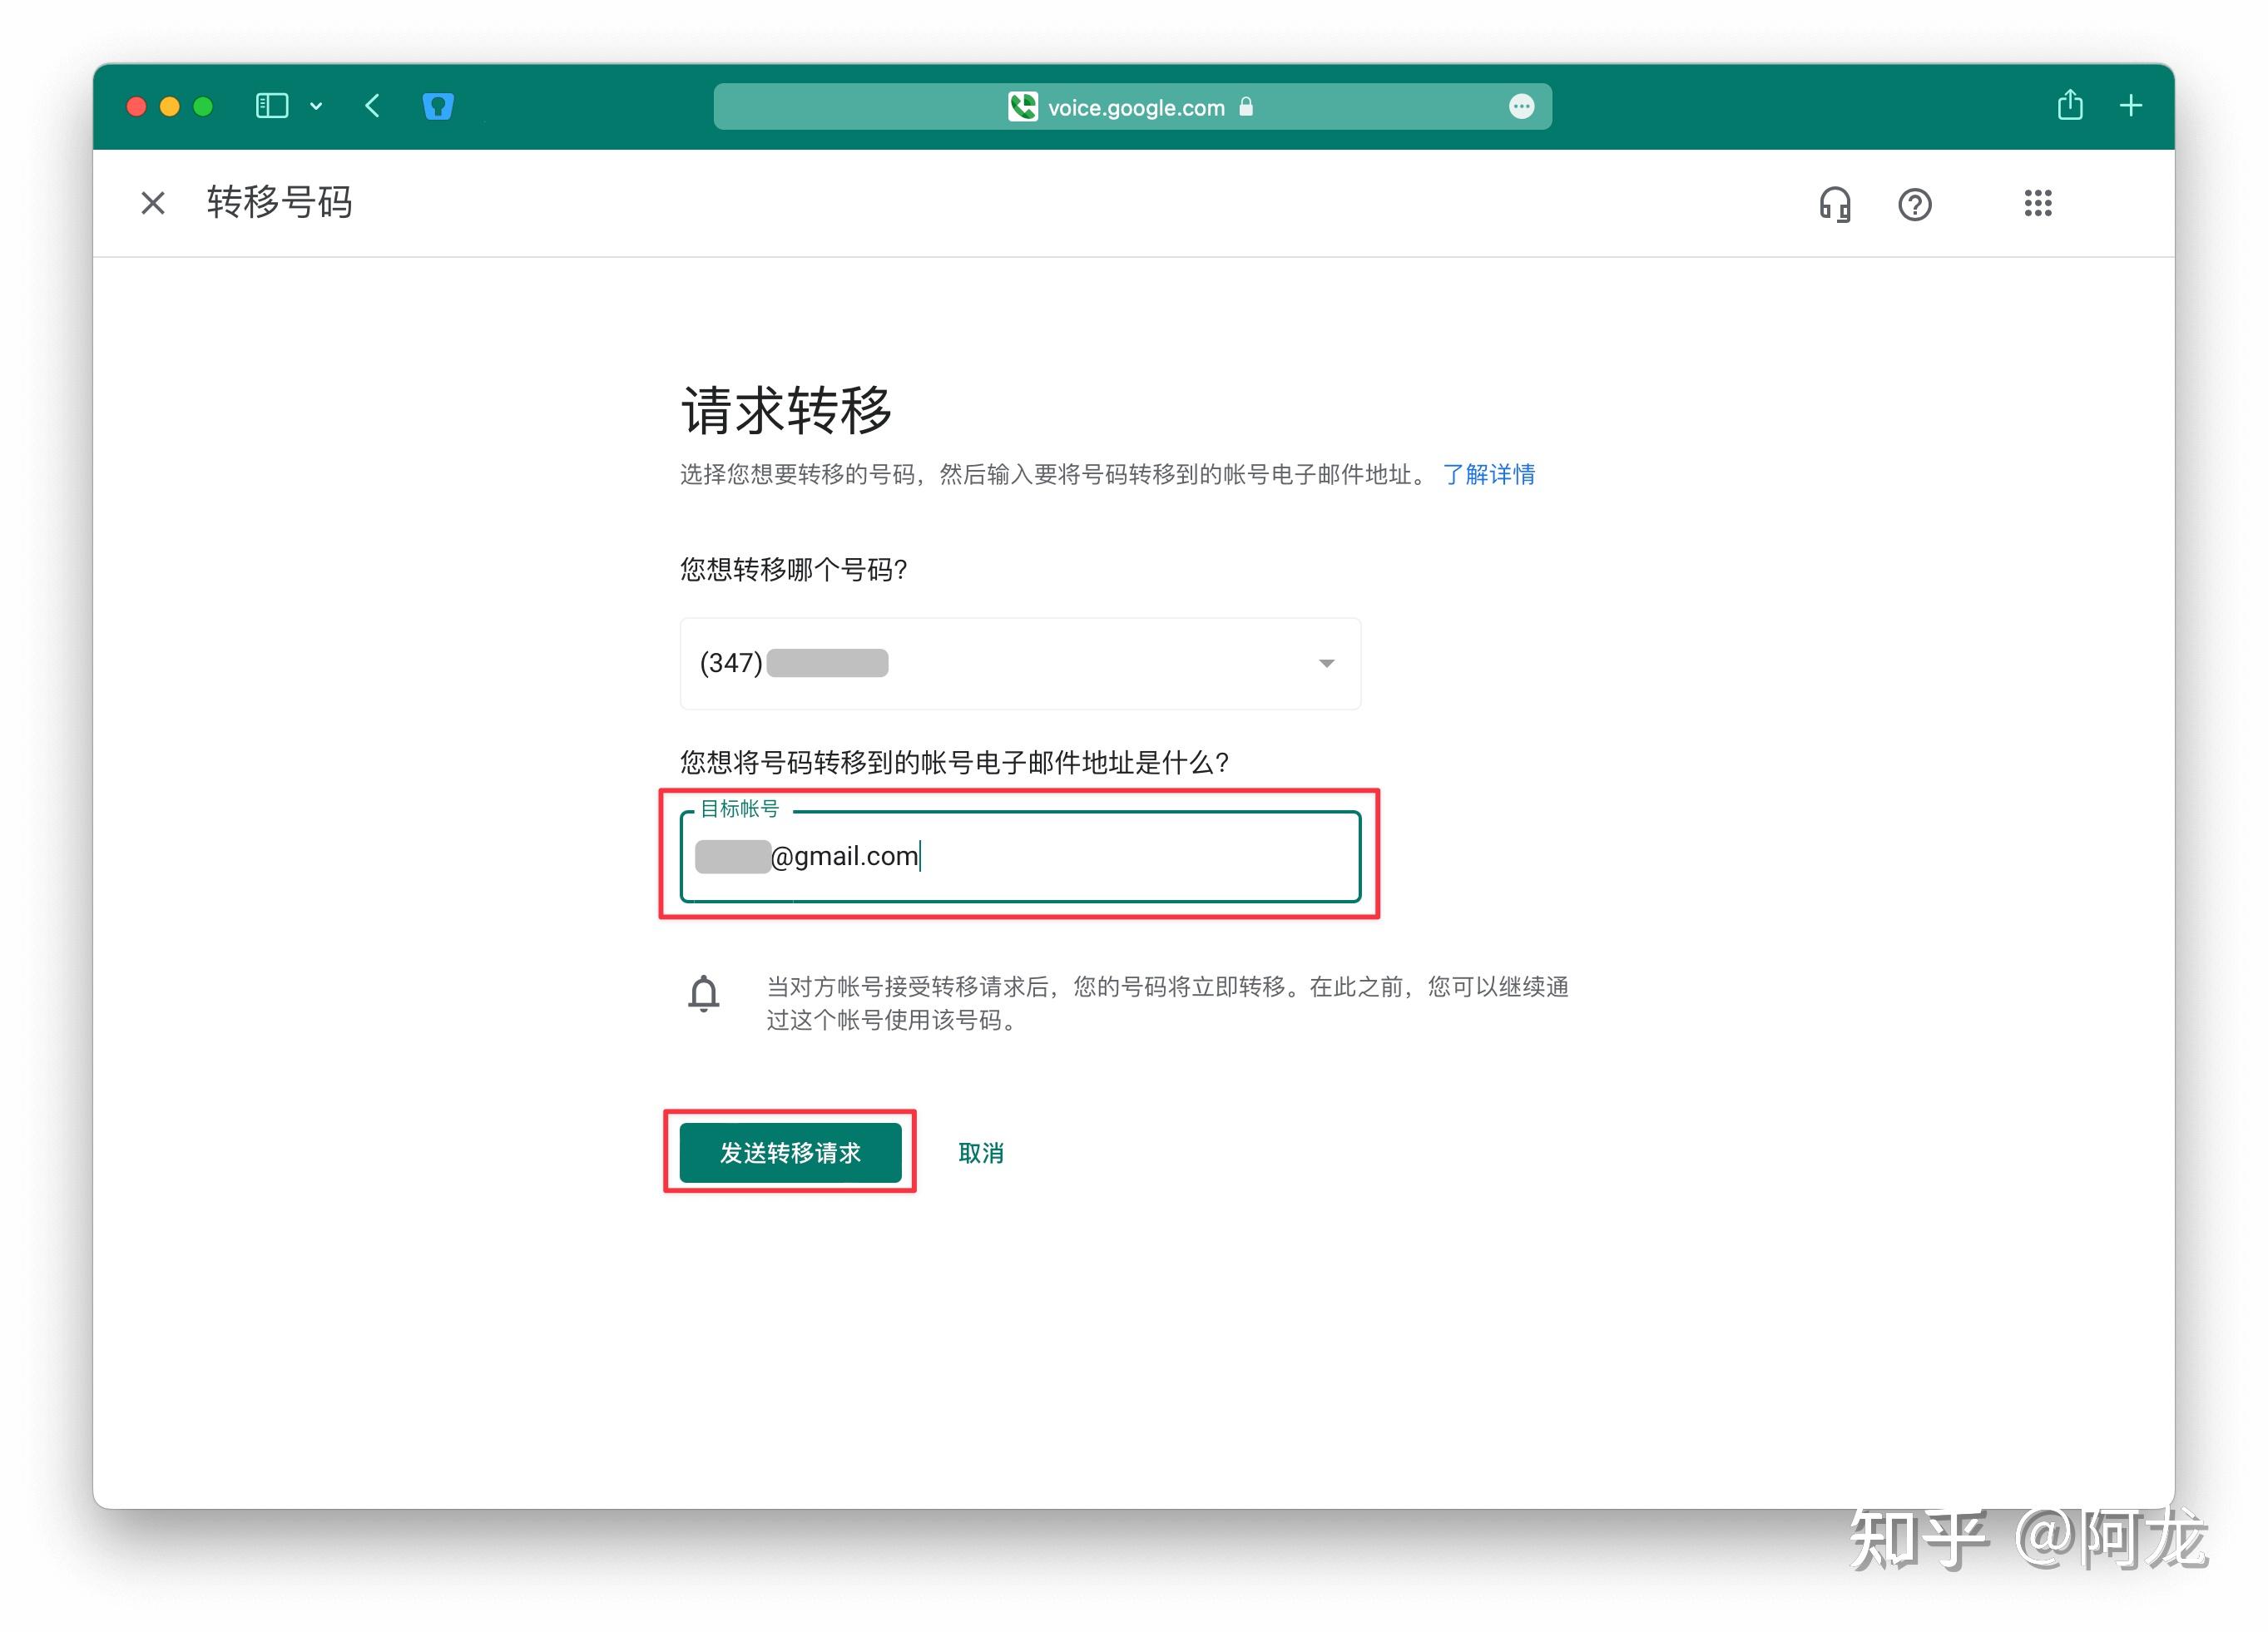Viewport: 2268px width, 1632px height.
Task: Click the green maximize window button
Action: (x=203, y=106)
